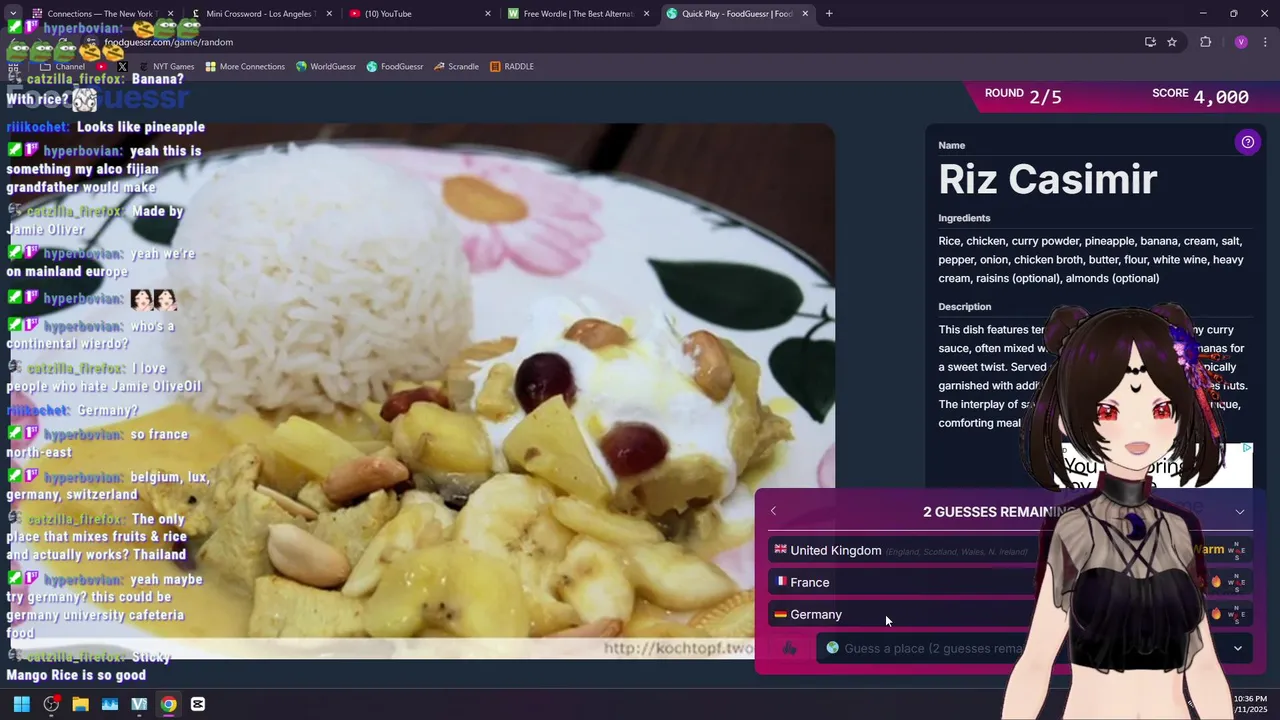The image size is (1280, 720).
Task: Open the YouTube icon bookmark
Action: 101,66
